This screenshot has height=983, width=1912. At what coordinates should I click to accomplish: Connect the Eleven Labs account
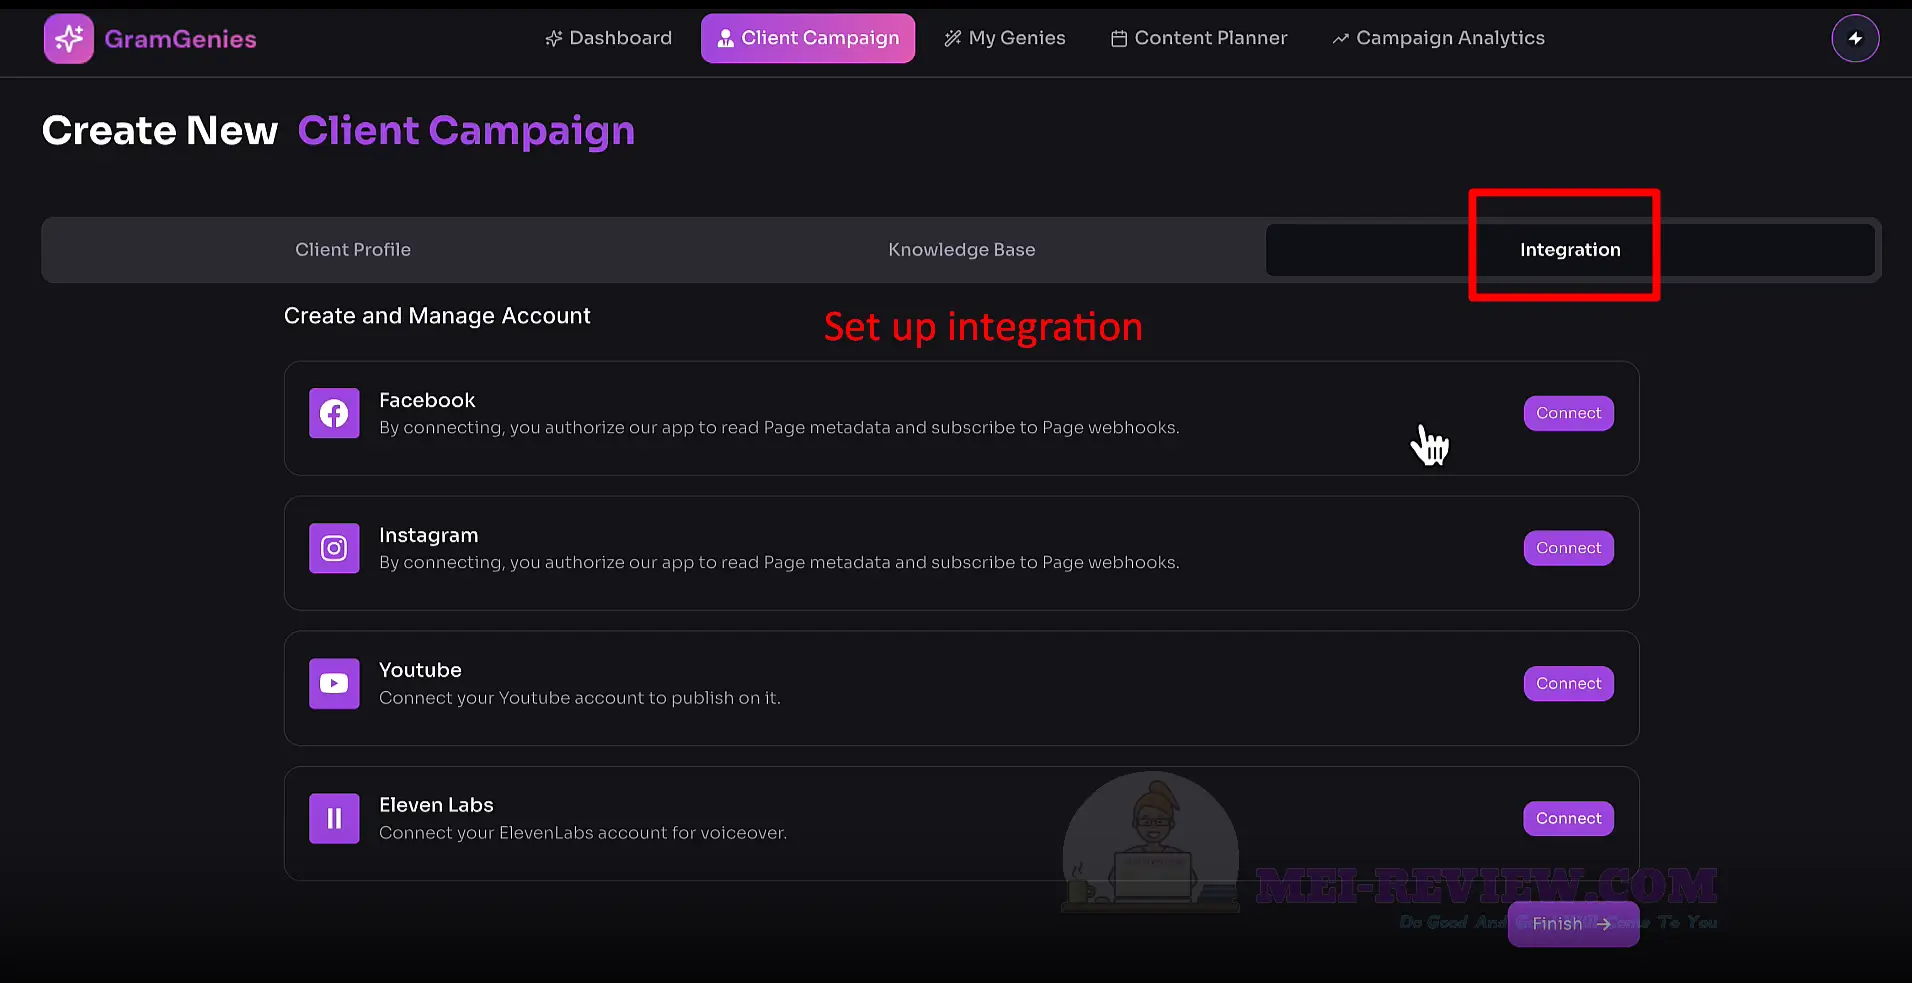tap(1568, 818)
